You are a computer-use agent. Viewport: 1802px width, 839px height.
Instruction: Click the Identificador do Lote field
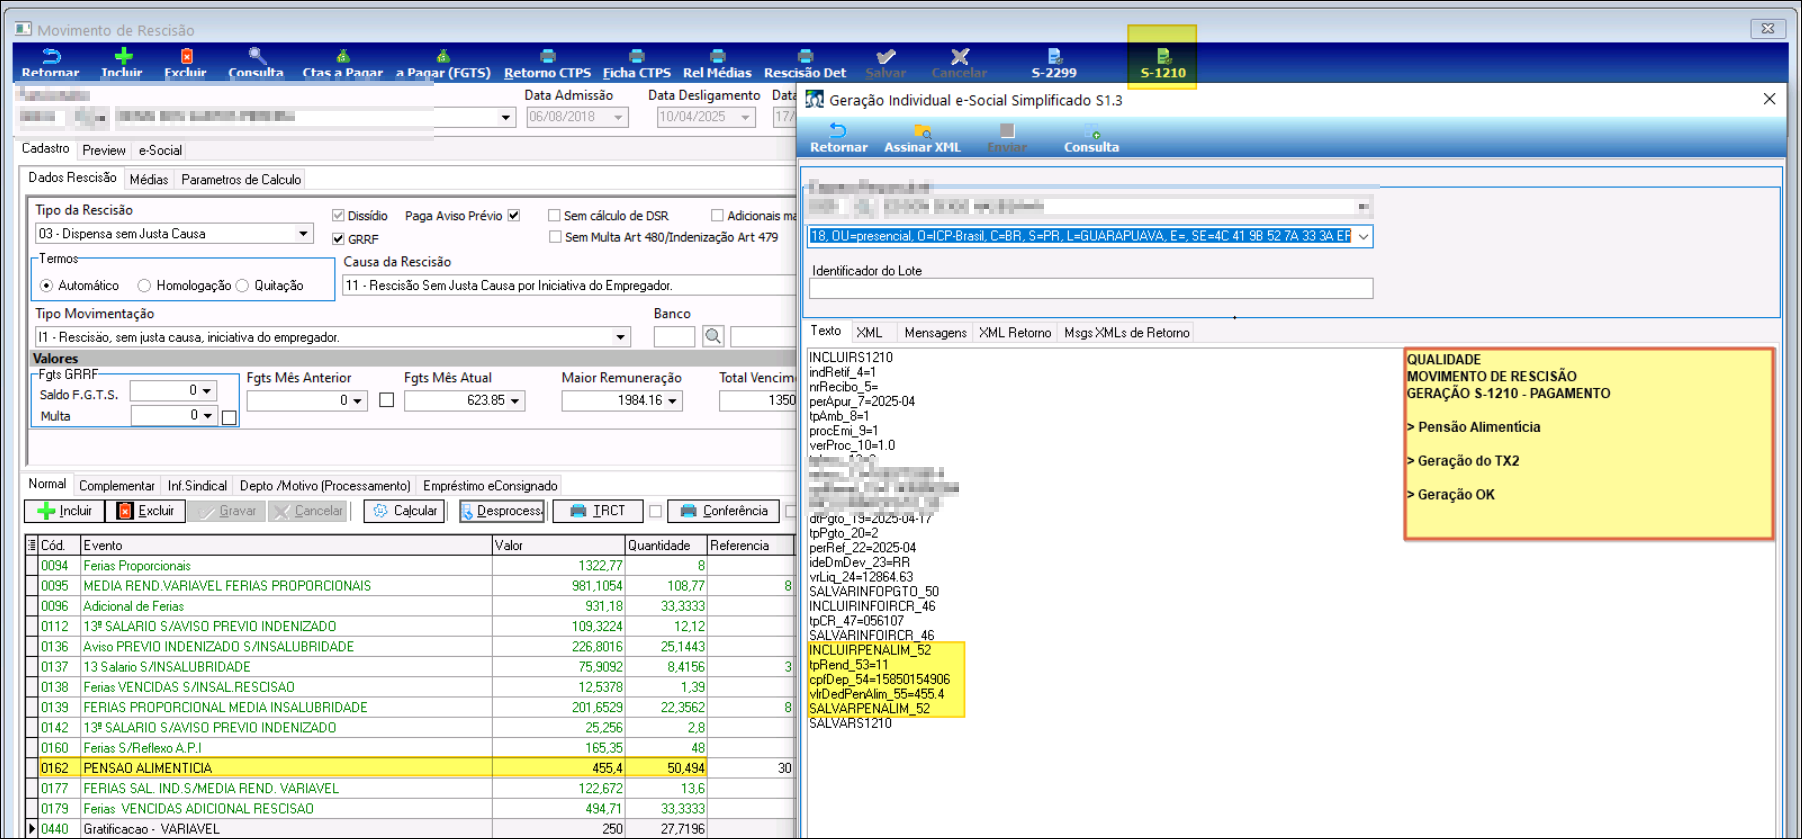coord(1090,289)
